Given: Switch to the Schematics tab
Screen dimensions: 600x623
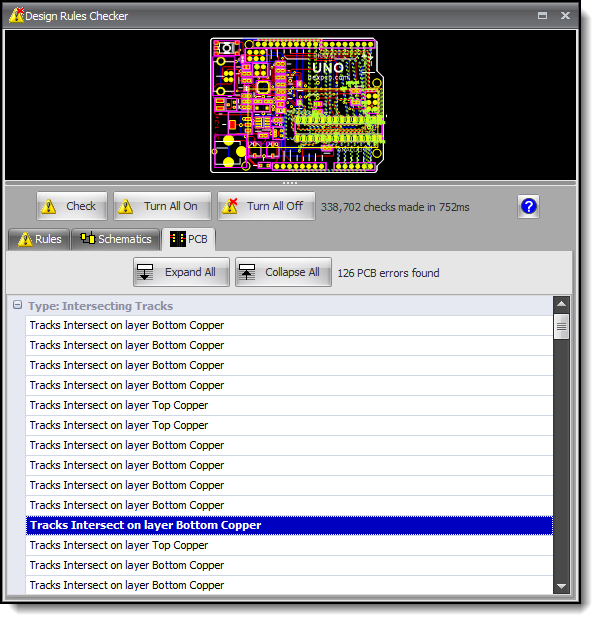Looking at the screenshot, I should click(x=116, y=239).
